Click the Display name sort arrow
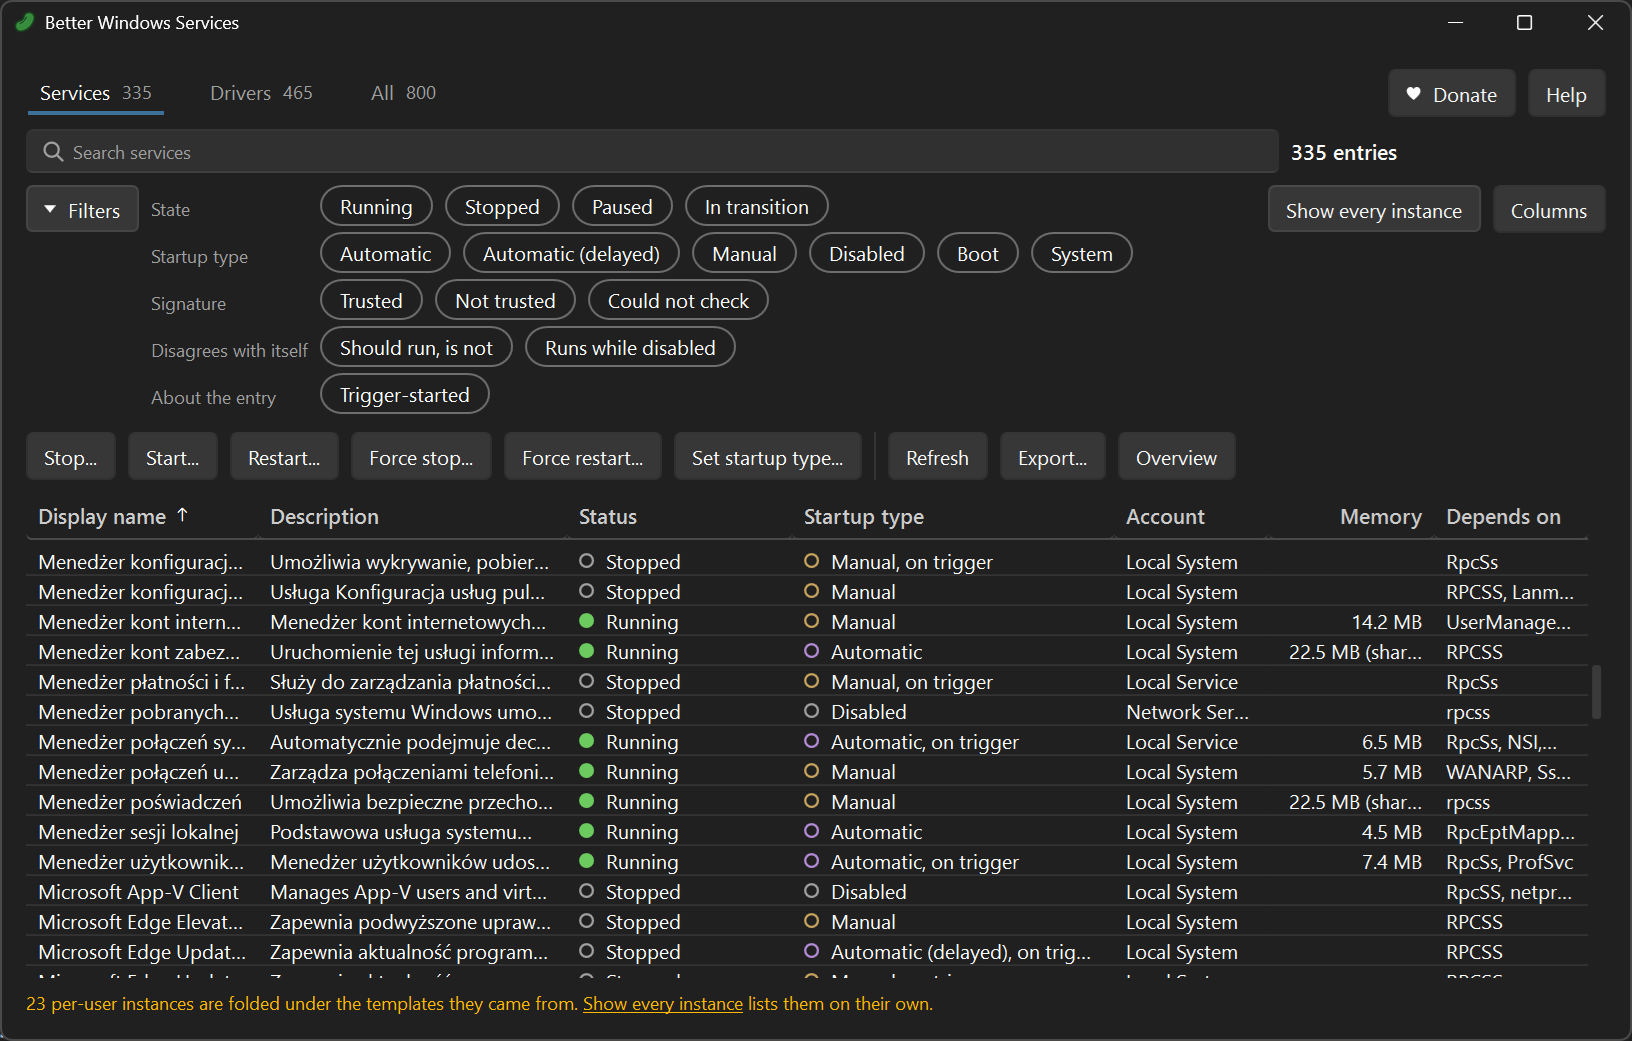 (x=182, y=515)
